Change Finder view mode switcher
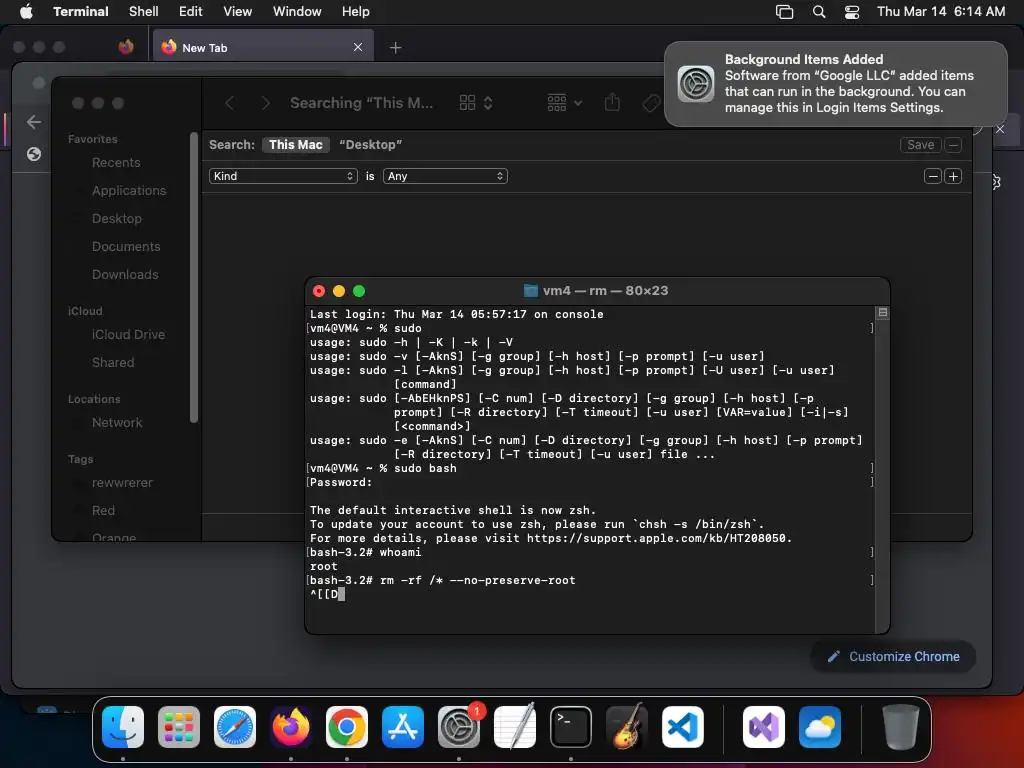Image resolution: width=1024 pixels, height=768 pixels. pyautogui.click(x=476, y=103)
